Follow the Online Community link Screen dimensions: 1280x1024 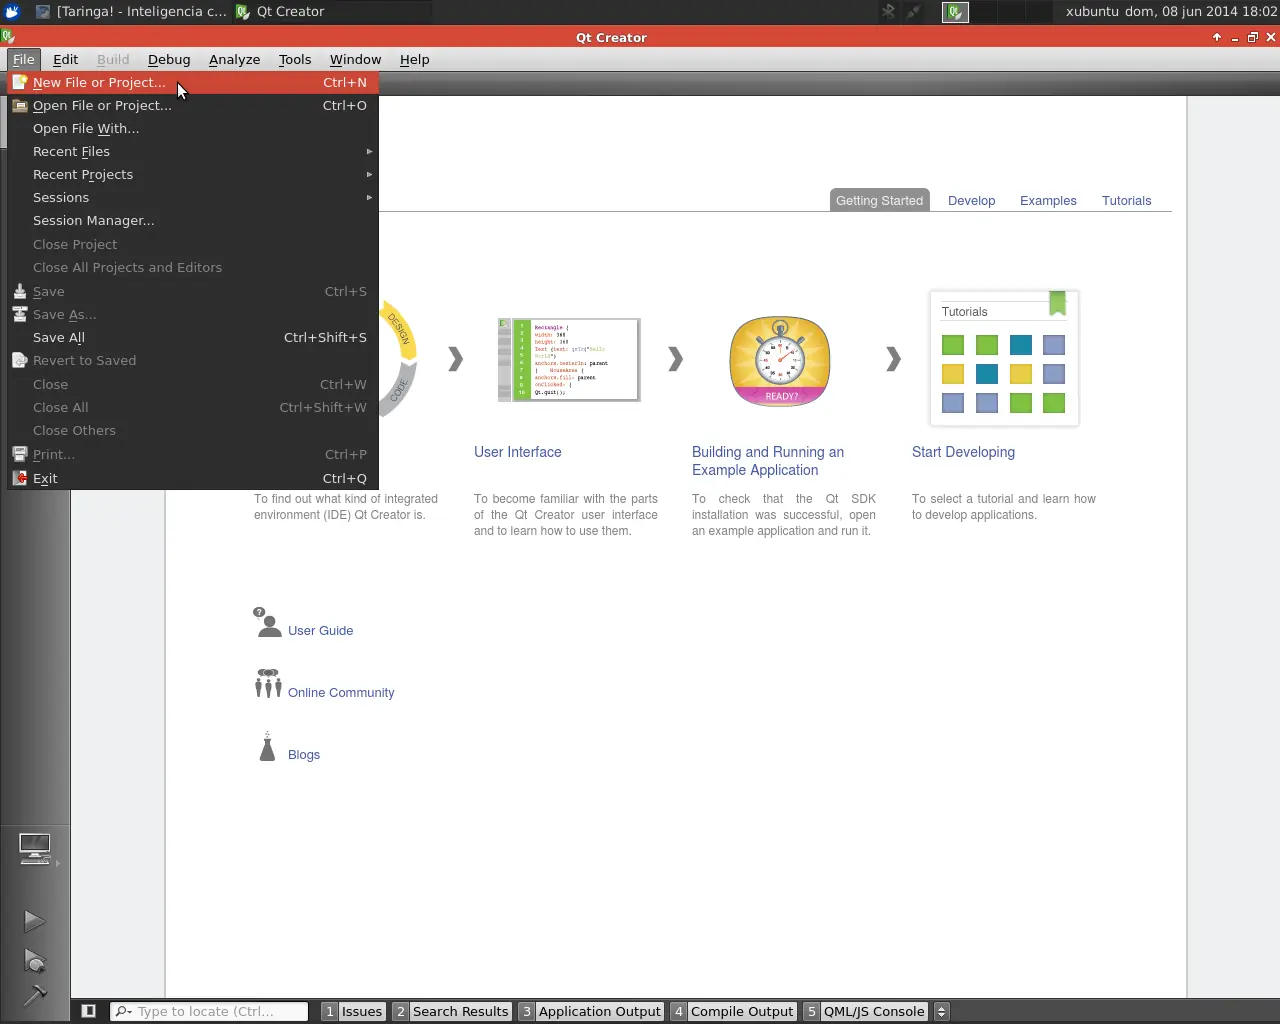click(x=341, y=693)
